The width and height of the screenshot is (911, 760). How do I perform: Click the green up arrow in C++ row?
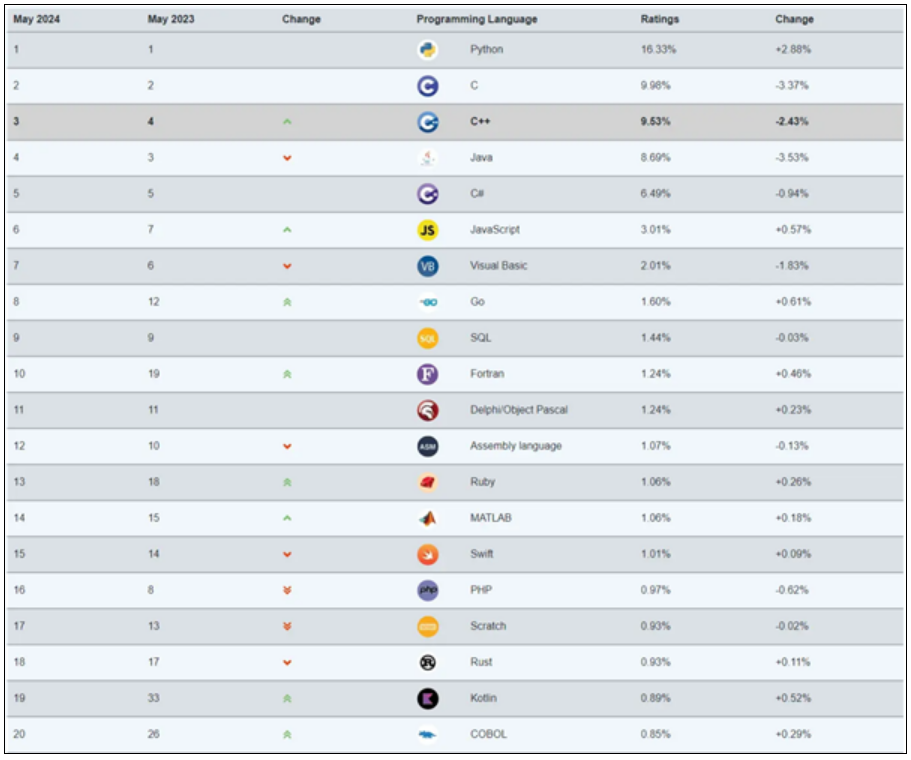(287, 122)
